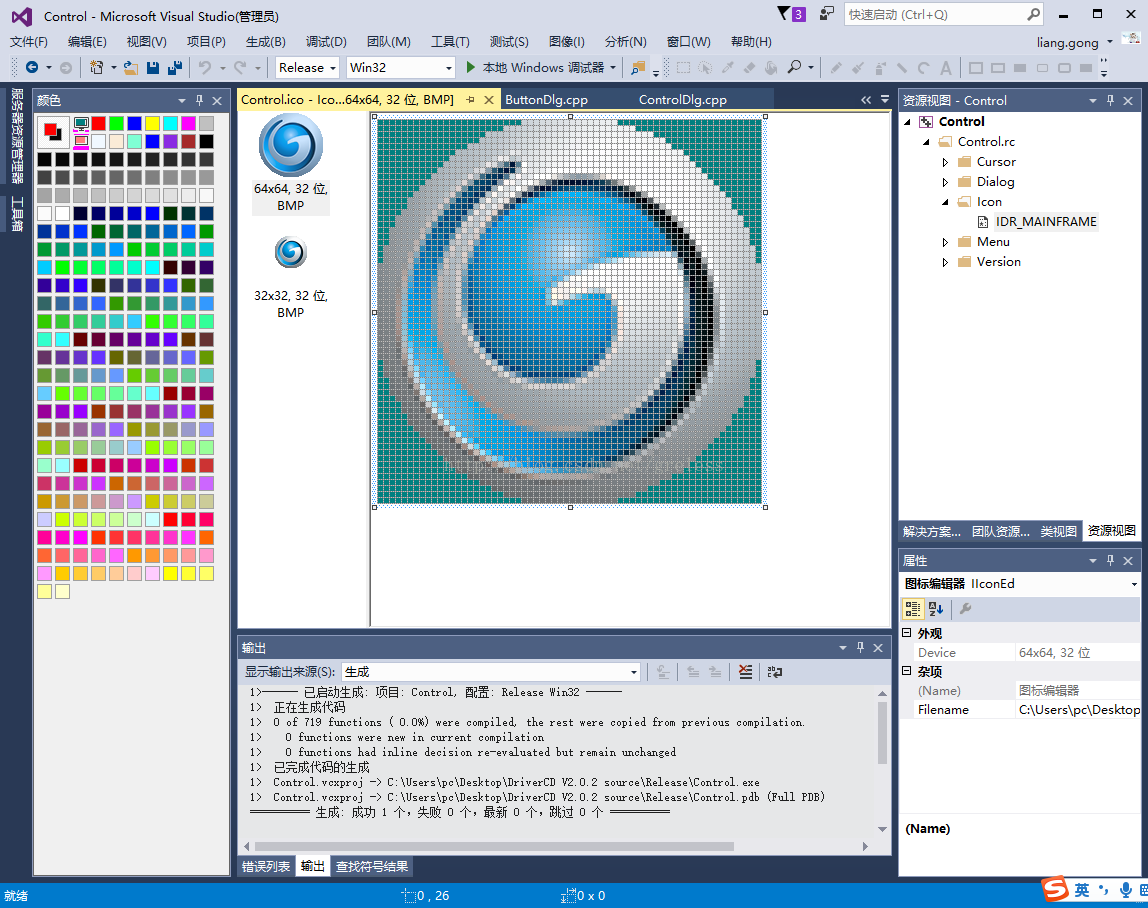Click the Save All icon
The width and height of the screenshot is (1148, 908).
point(174,67)
